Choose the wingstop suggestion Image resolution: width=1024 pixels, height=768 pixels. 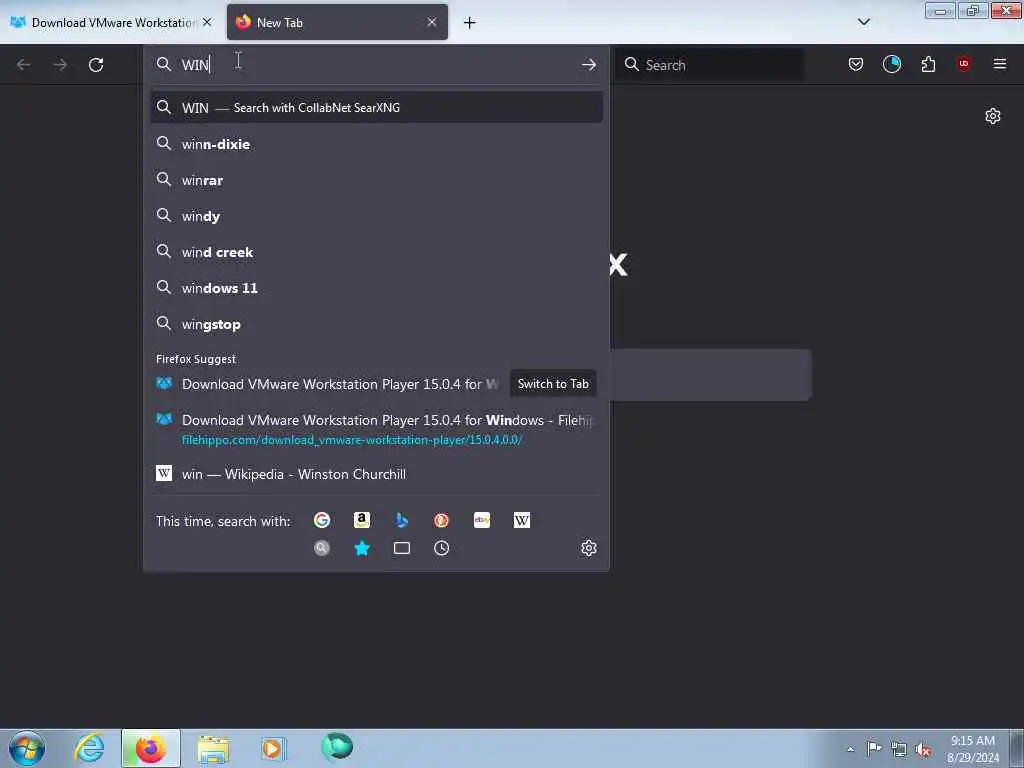point(376,324)
